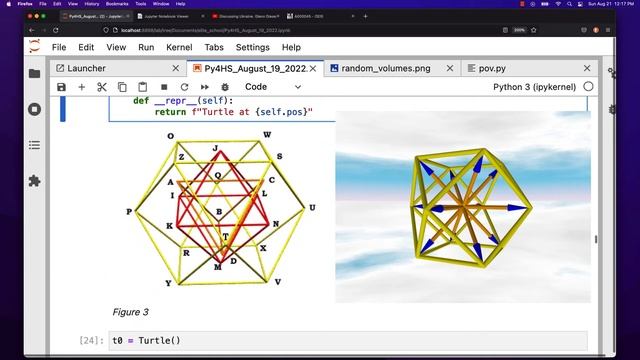Open macOS Spotlight search icon
Viewport: 640px width, 360px height.
click(x=569, y=4)
